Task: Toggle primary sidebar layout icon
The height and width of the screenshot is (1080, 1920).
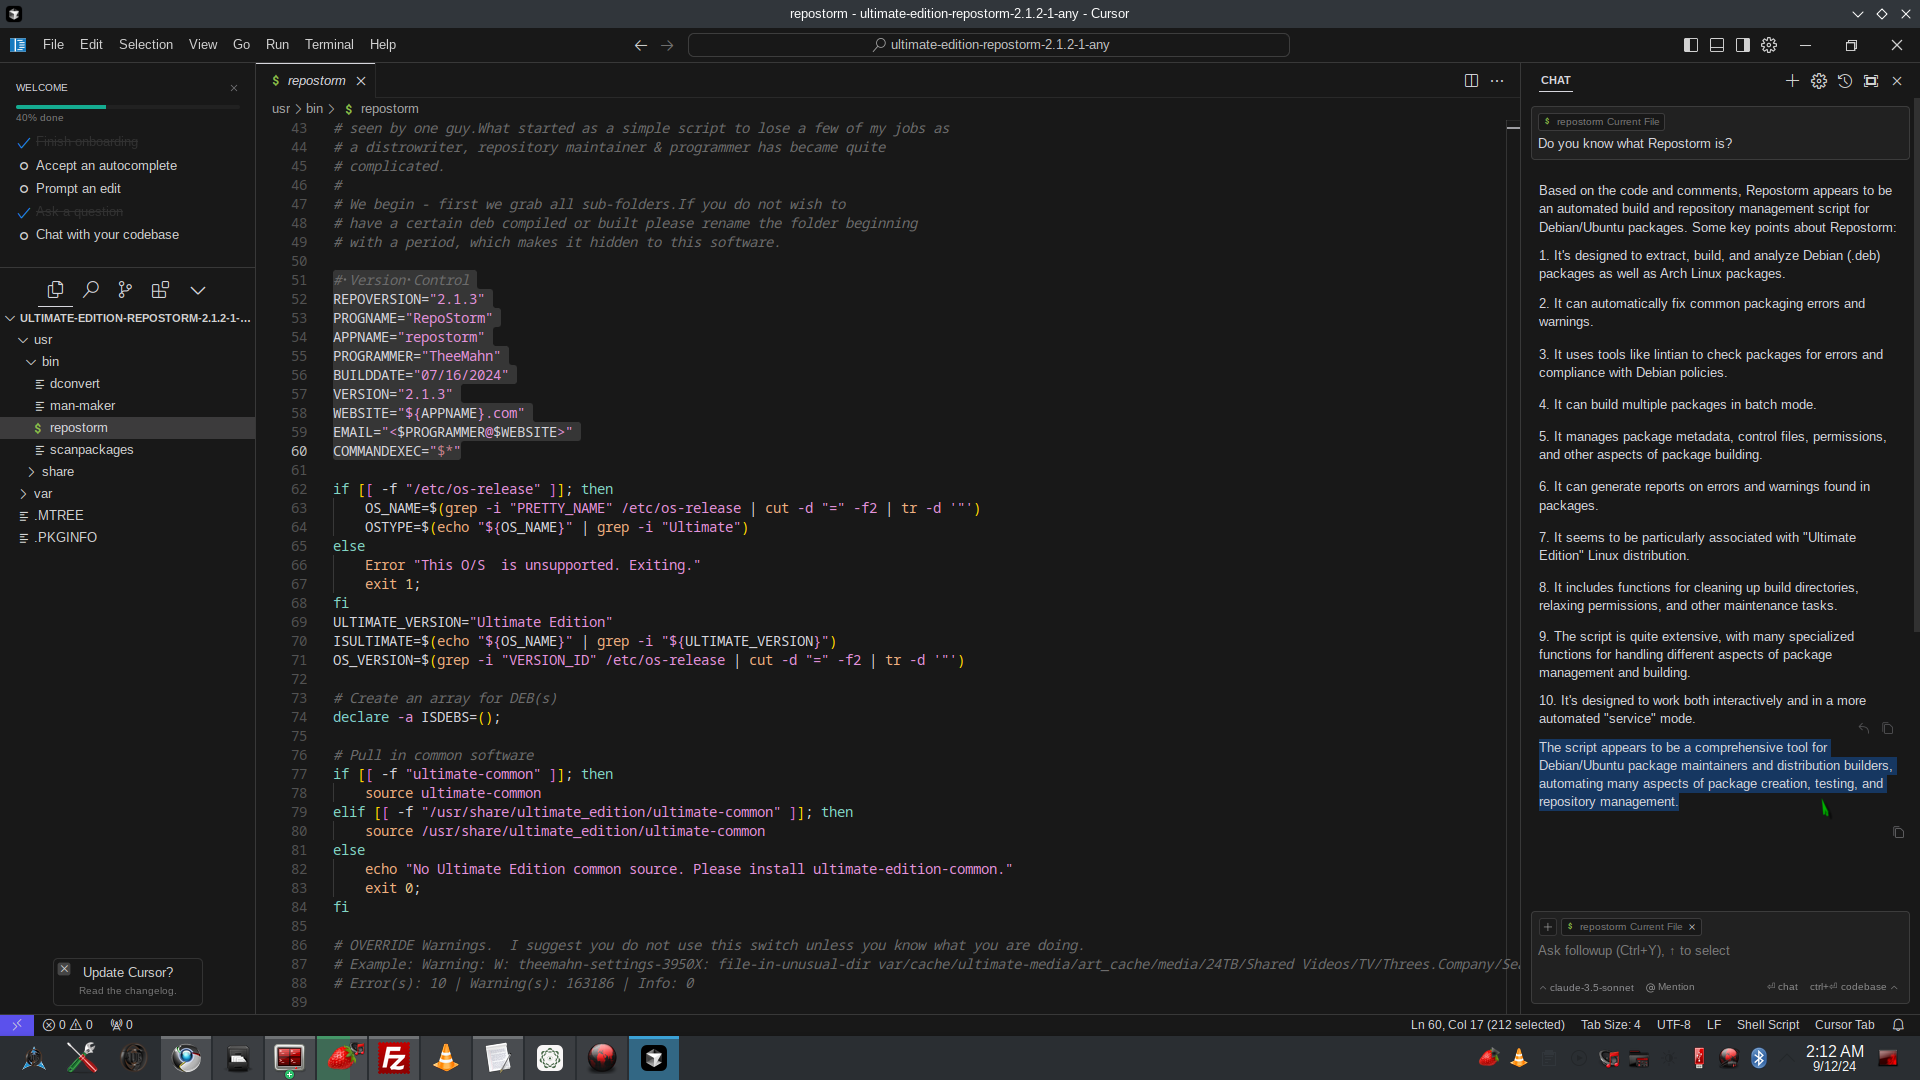Action: tap(1691, 45)
